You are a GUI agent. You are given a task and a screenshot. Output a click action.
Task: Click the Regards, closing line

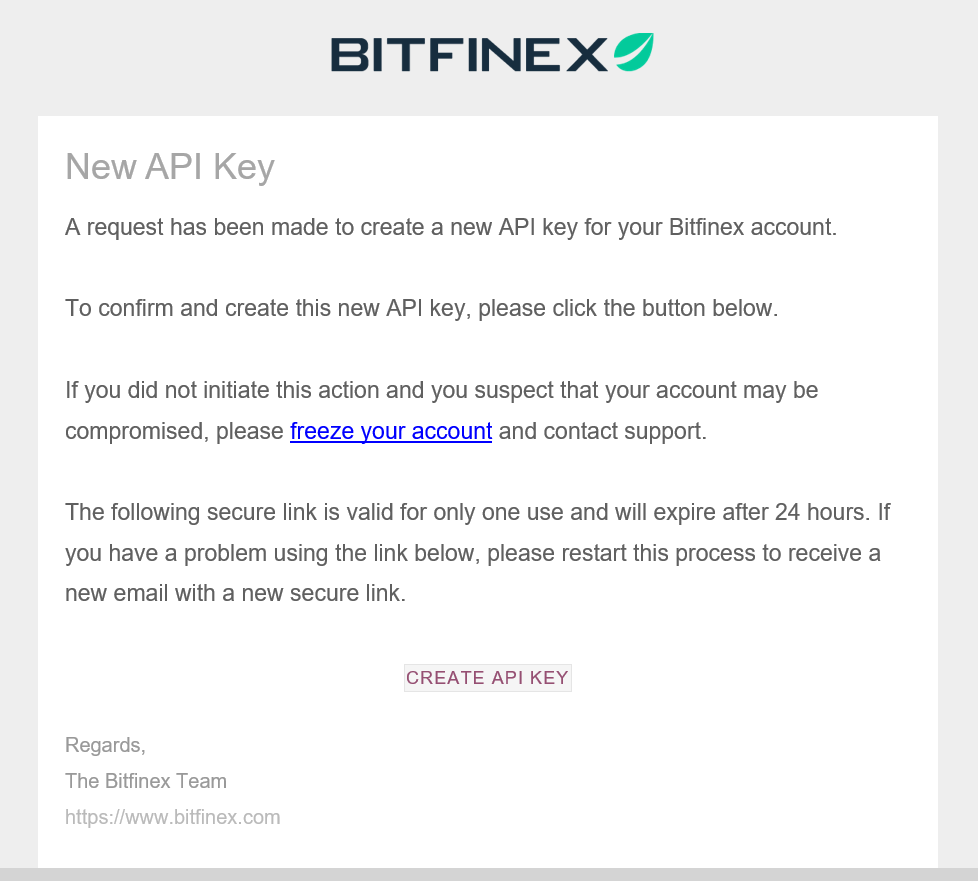[x=105, y=745]
